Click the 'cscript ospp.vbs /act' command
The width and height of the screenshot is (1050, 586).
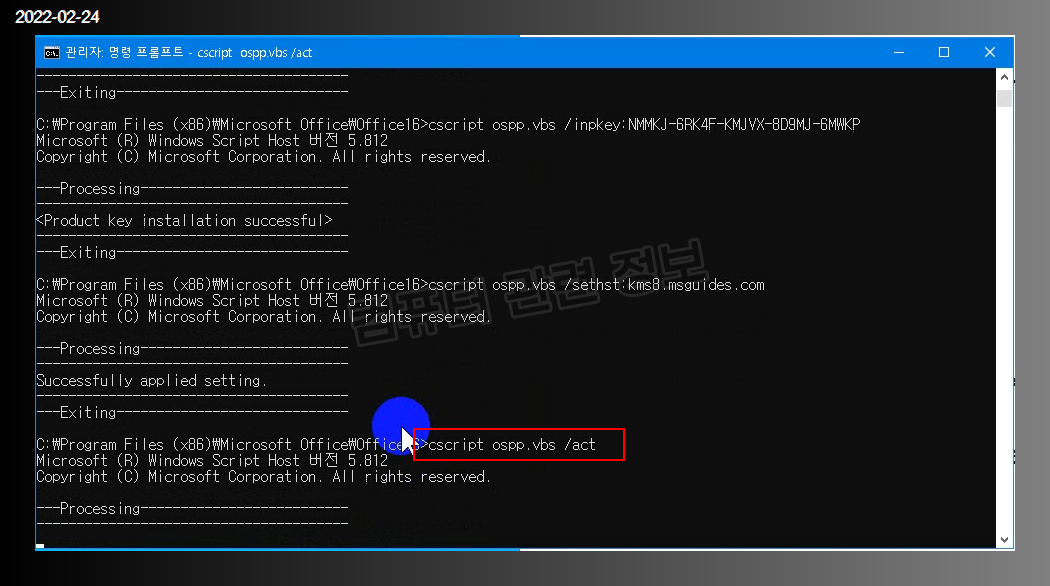click(512, 445)
